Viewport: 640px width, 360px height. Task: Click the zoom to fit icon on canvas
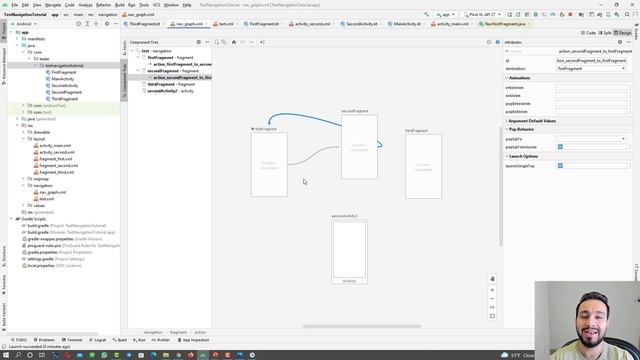492,316
